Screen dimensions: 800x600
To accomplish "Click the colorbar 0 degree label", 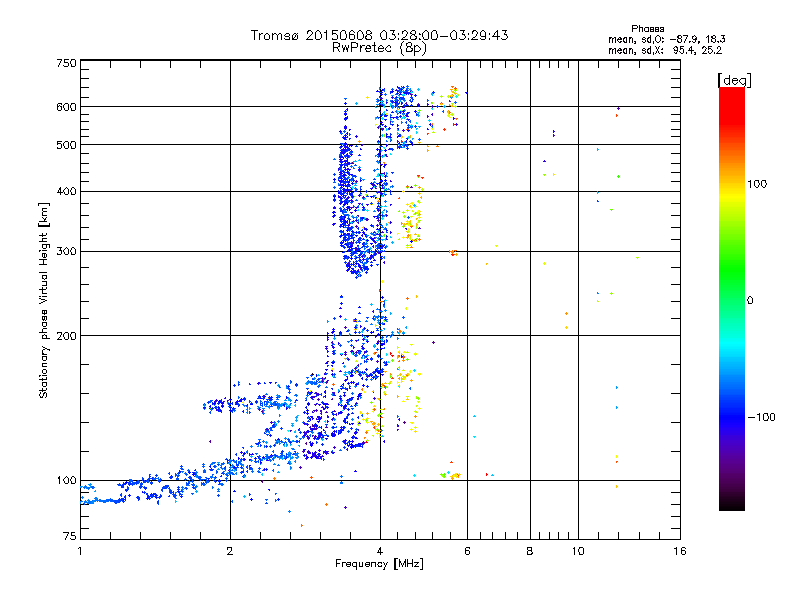I will pyautogui.click(x=750, y=301).
